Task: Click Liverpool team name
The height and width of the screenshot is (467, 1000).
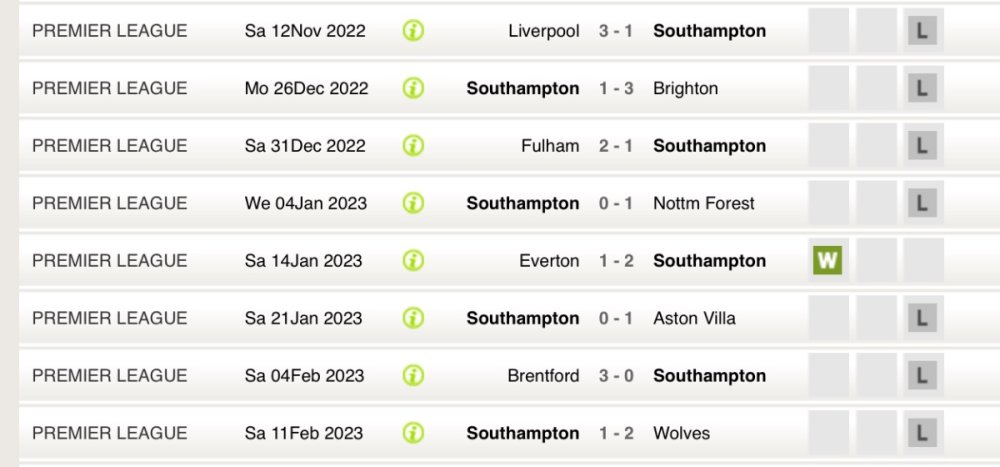Action: [543, 31]
